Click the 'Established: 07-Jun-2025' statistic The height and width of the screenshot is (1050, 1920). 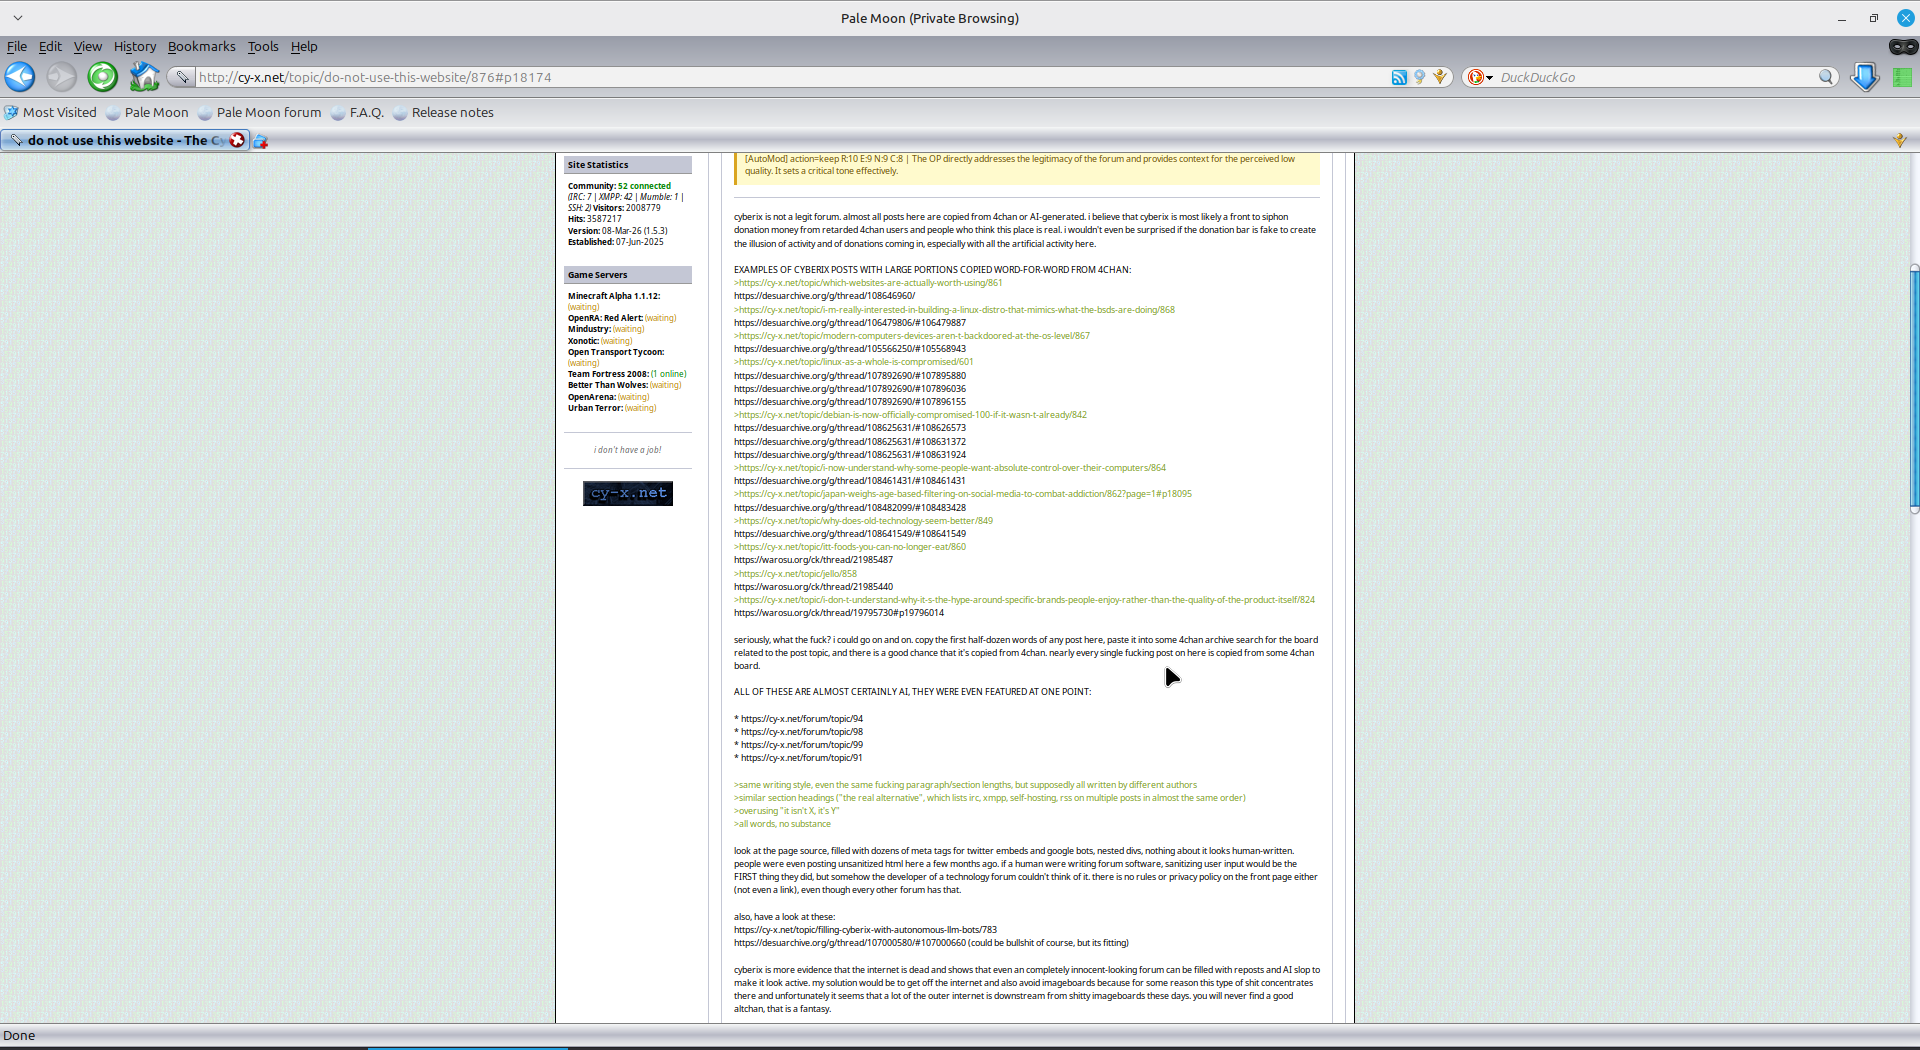(616, 242)
